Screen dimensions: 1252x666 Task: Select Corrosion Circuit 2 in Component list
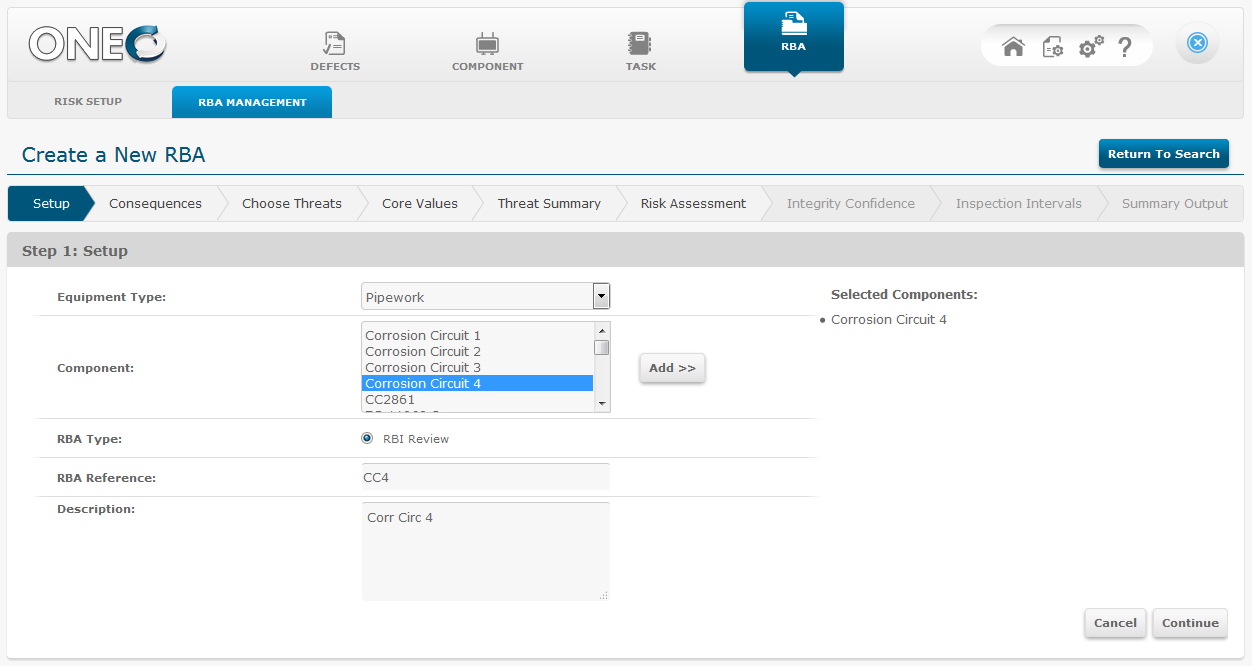click(x=423, y=352)
